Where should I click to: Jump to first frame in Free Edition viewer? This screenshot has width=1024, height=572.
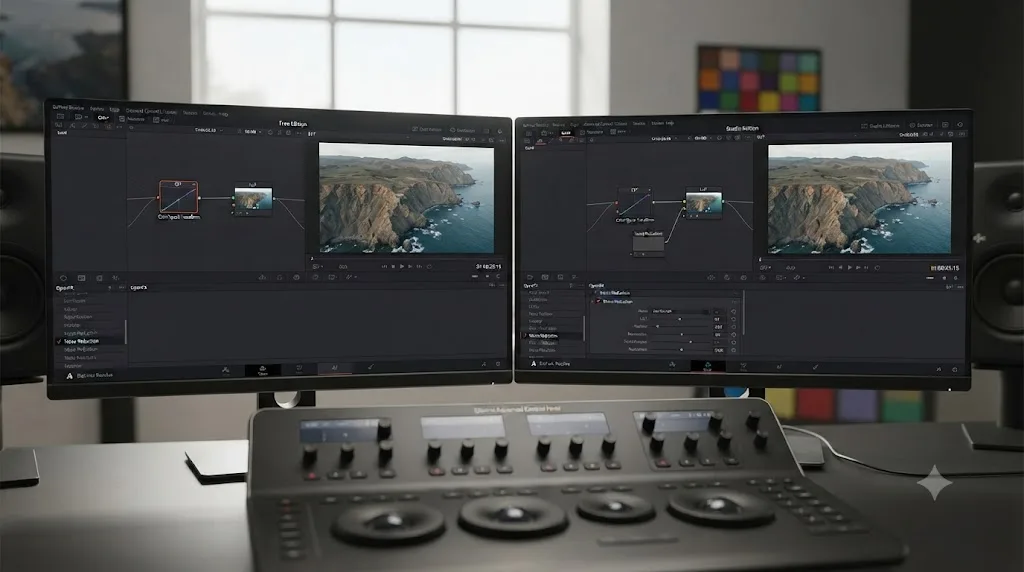point(384,266)
